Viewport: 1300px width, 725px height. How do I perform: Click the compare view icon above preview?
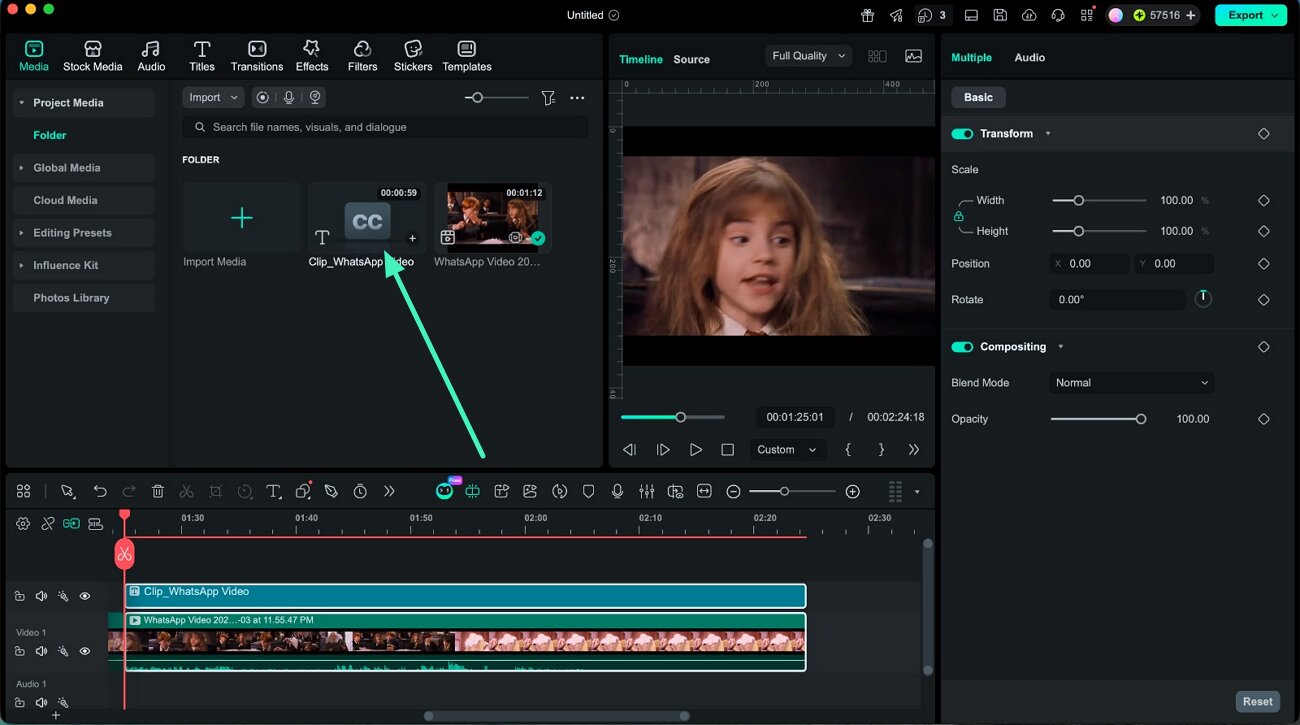tap(877, 57)
